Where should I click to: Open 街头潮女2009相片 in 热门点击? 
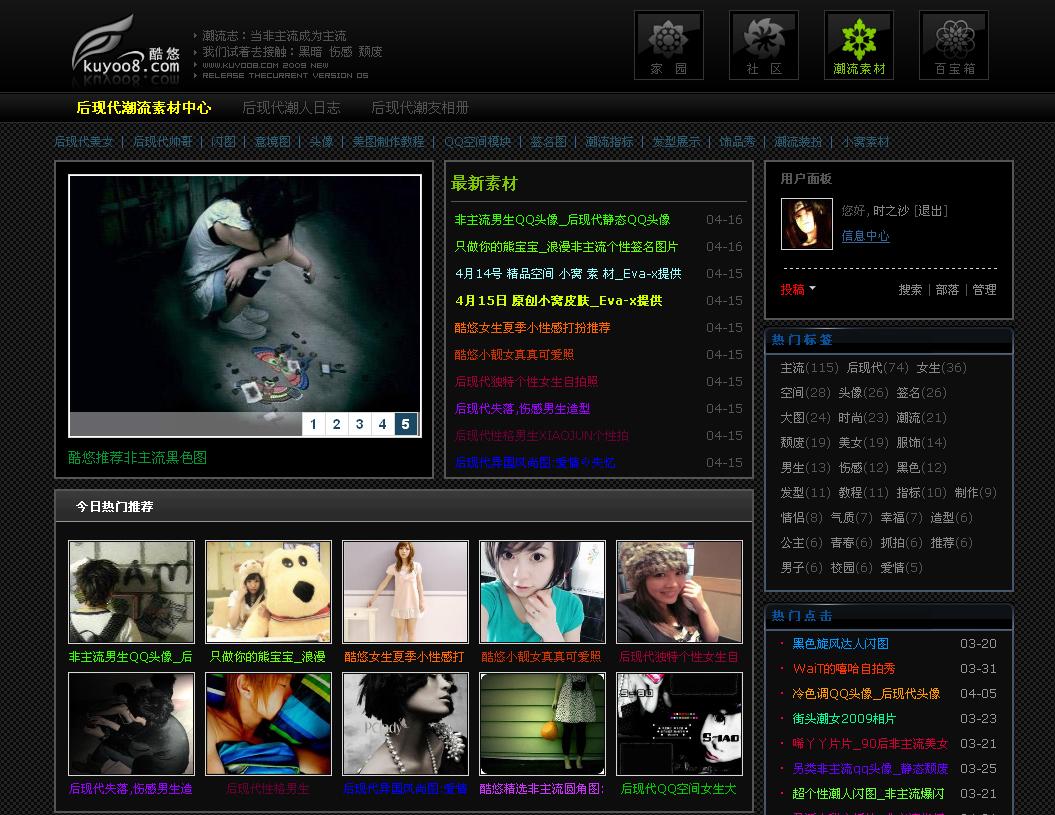click(844, 719)
